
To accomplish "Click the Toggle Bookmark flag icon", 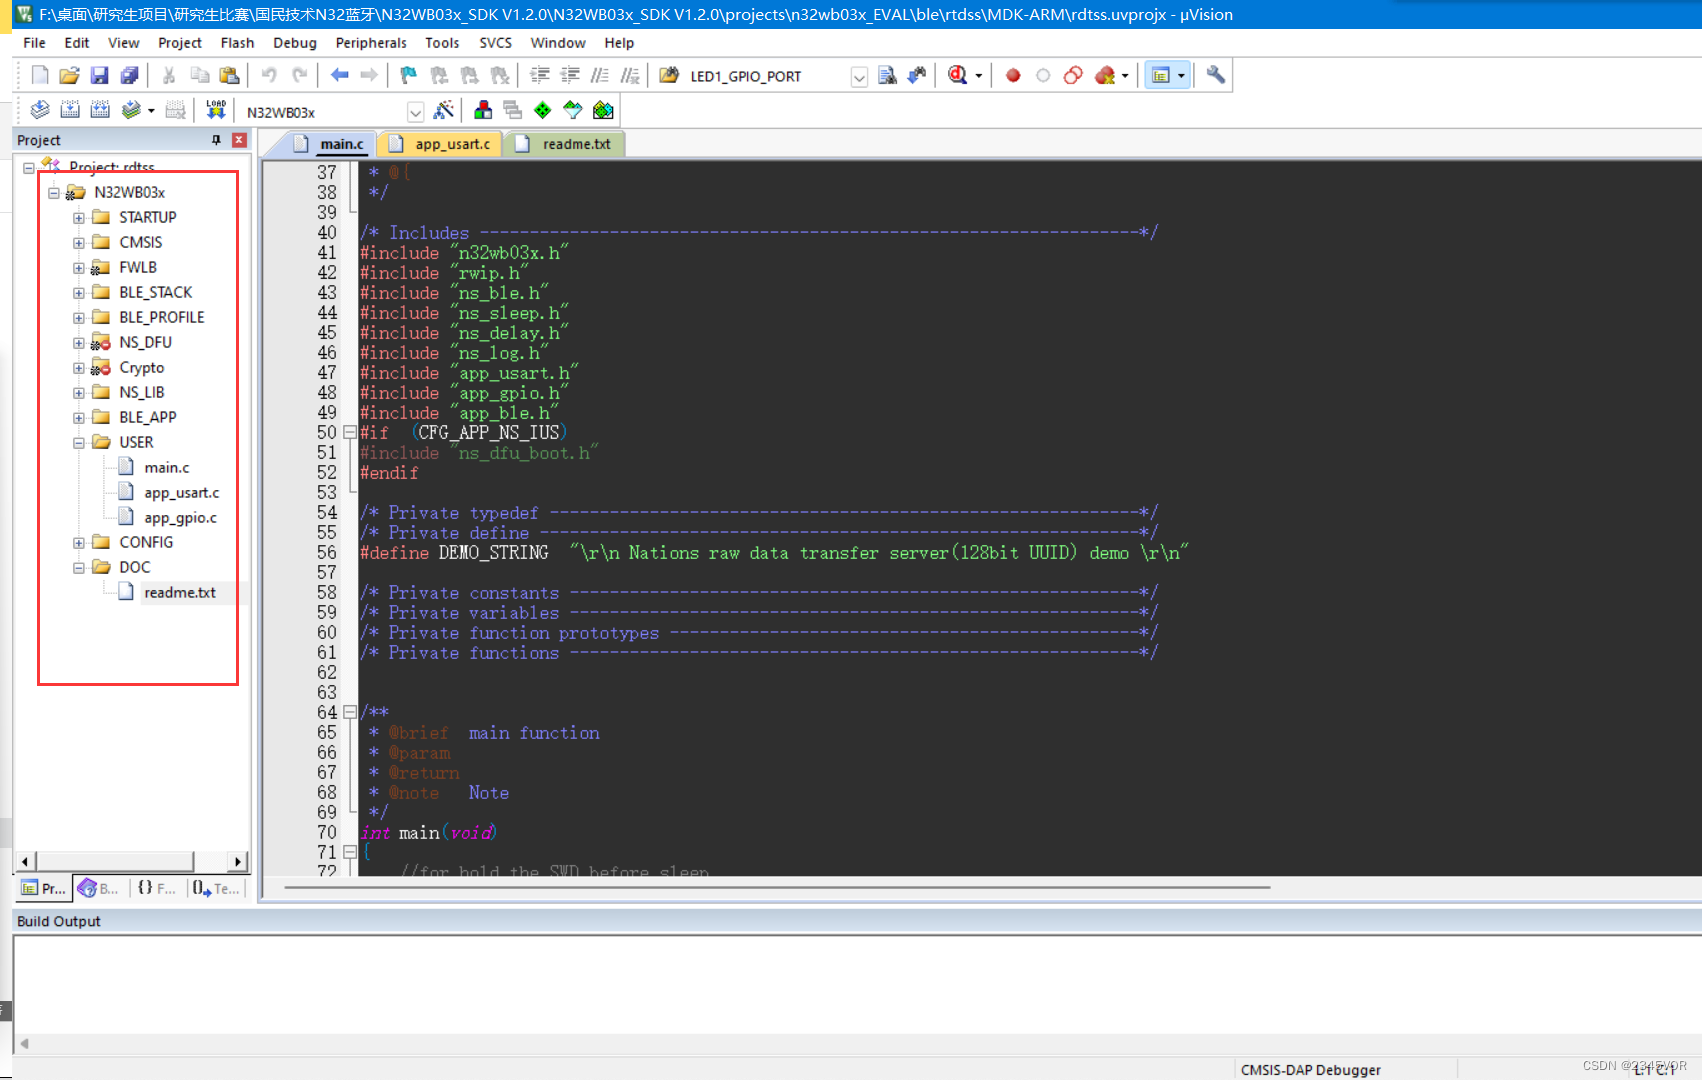I will (x=408, y=76).
